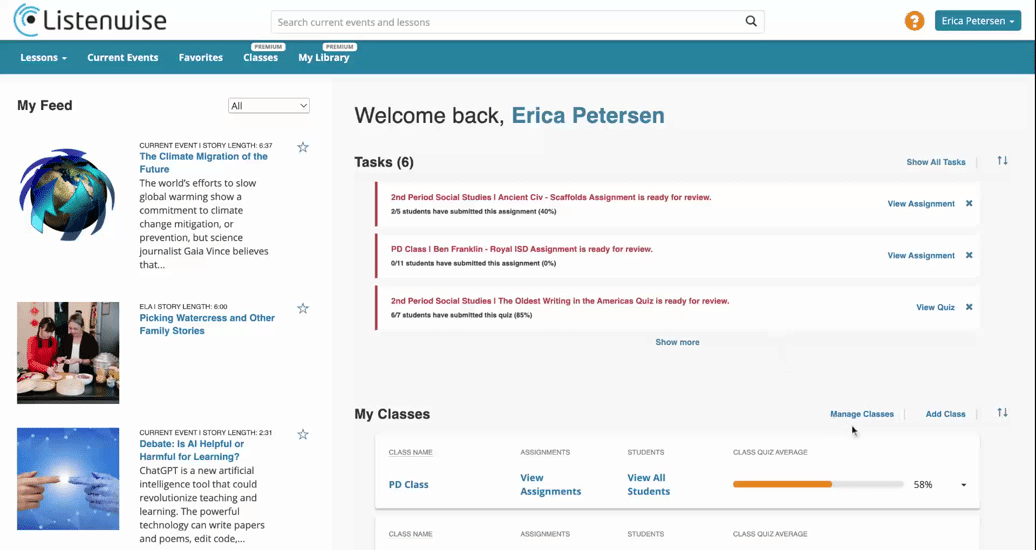Go to Current Events tab

[x=123, y=58]
